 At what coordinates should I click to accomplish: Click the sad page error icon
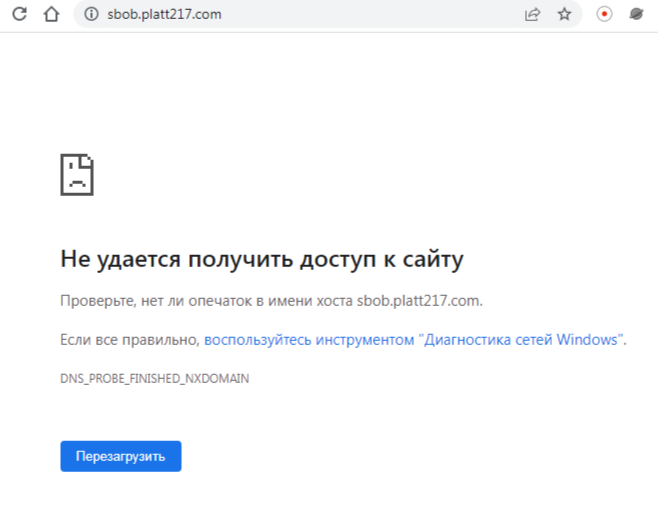(x=77, y=175)
